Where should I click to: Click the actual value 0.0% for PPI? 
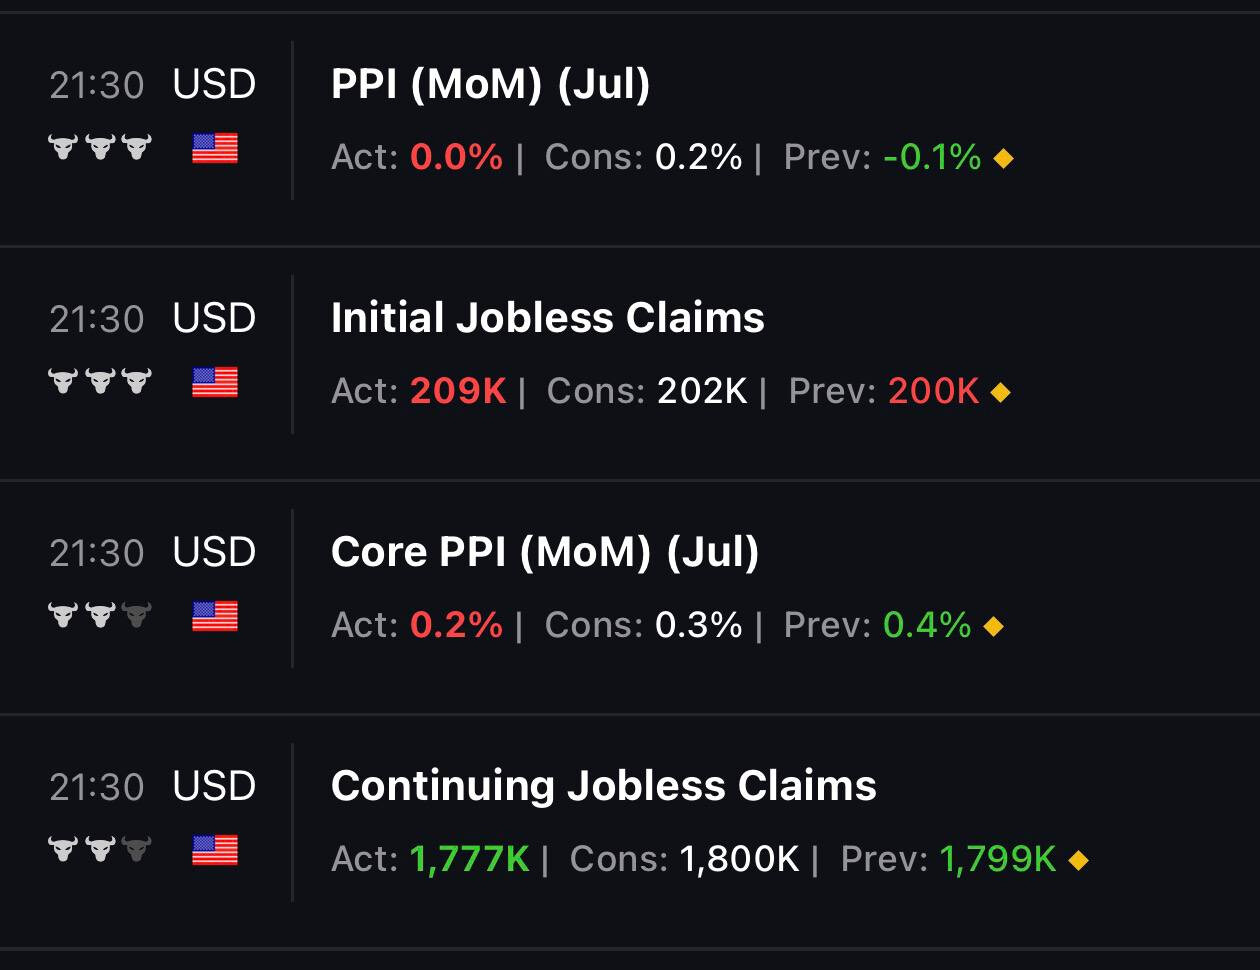coord(456,157)
